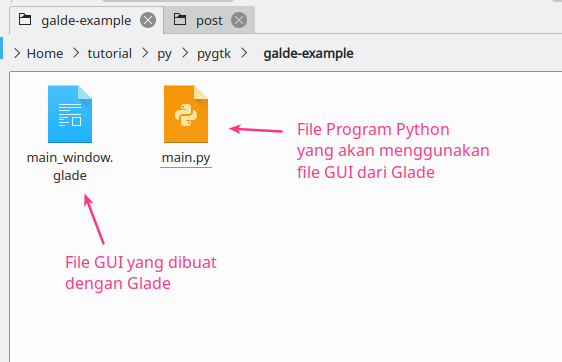Click the folder icon on galde-example tab
The height and width of the screenshot is (362, 562).
tap(25, 19)
